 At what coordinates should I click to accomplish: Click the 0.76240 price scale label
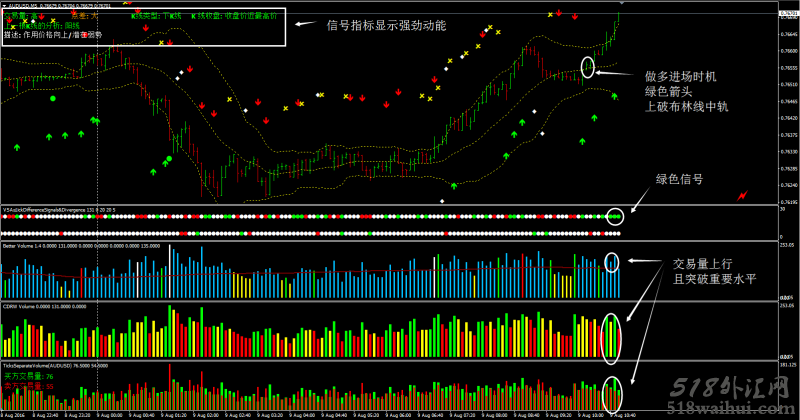coord(789,185)
